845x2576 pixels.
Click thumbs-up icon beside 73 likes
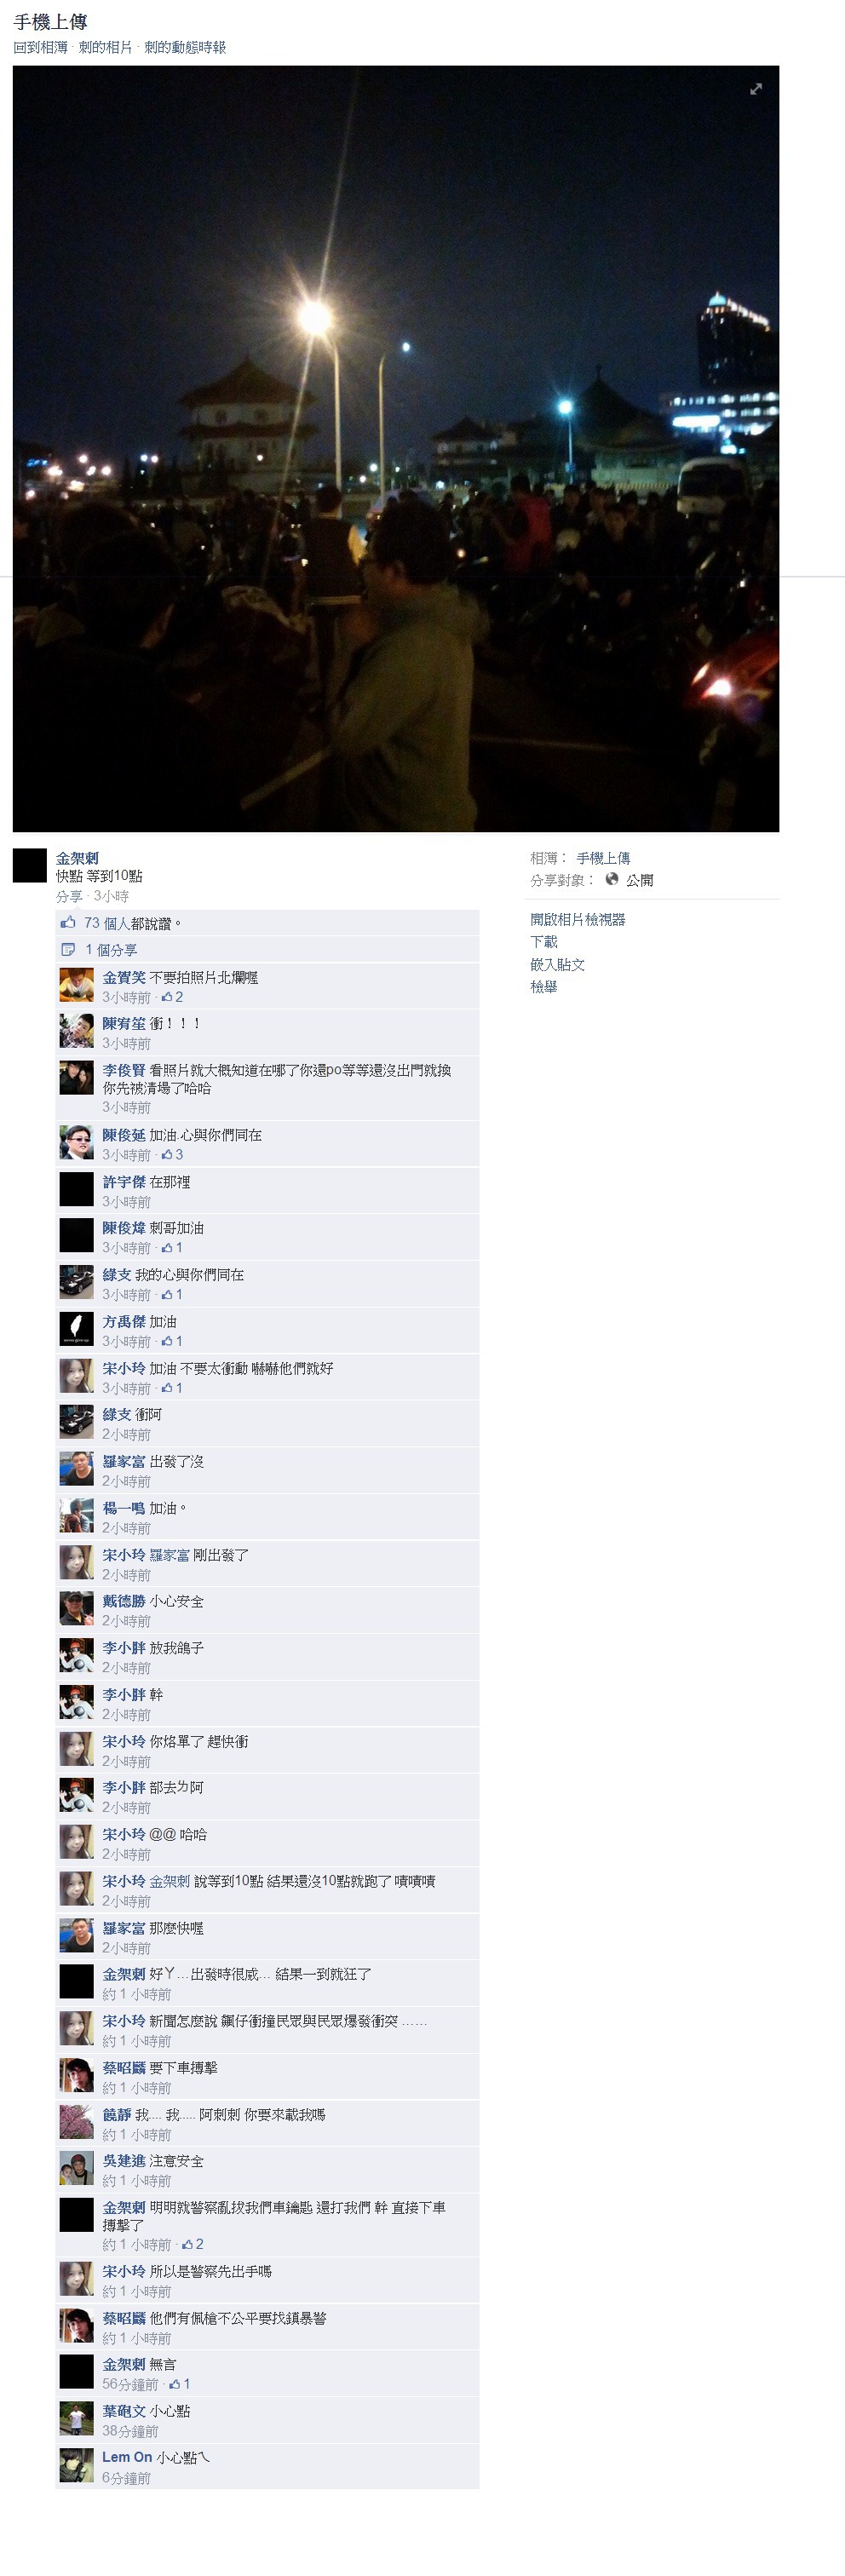point(68,922)
